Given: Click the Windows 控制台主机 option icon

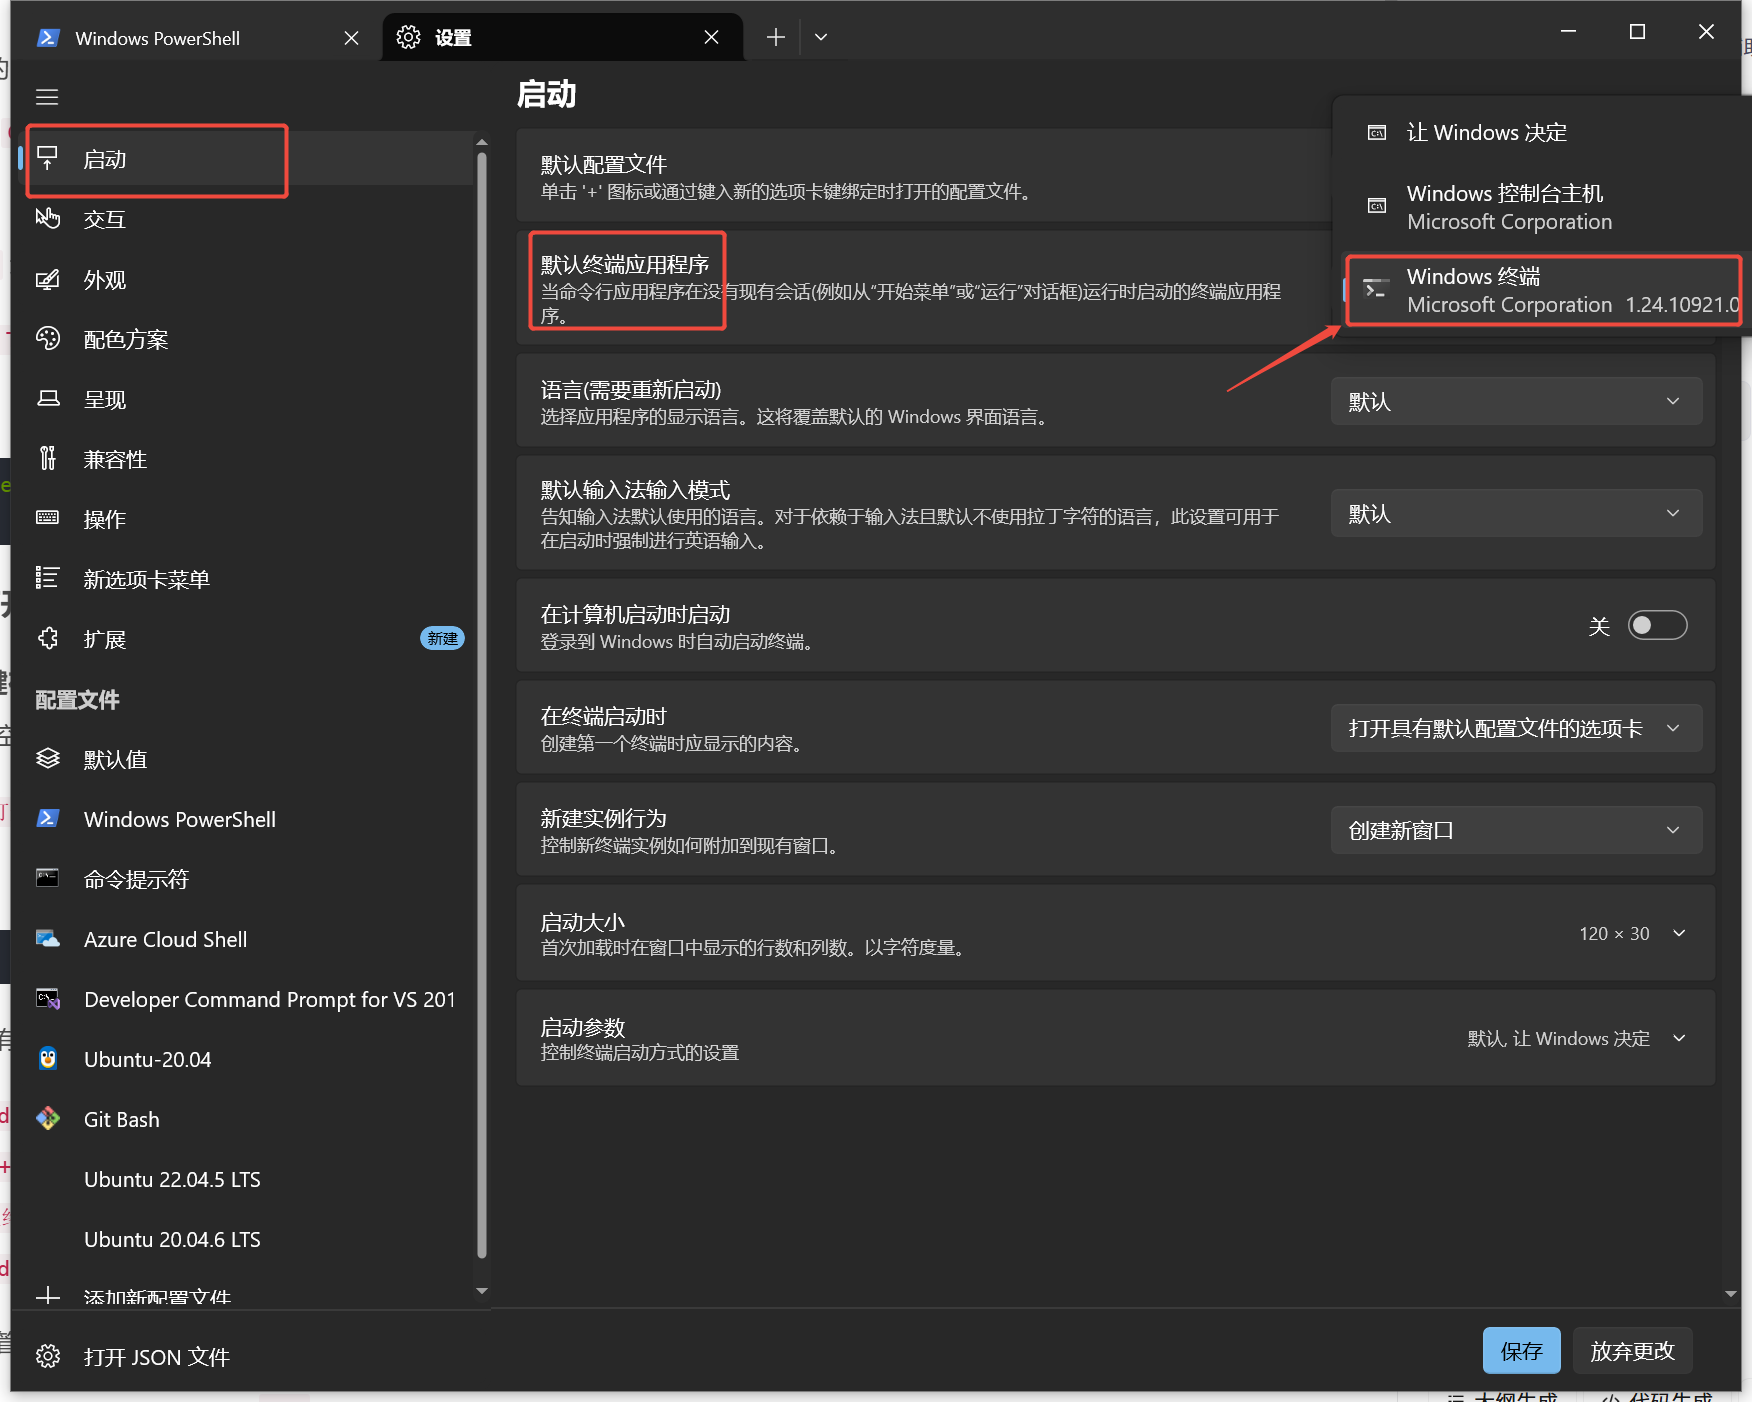Looking at the screenshot, I should click(x=1377, y=206).
